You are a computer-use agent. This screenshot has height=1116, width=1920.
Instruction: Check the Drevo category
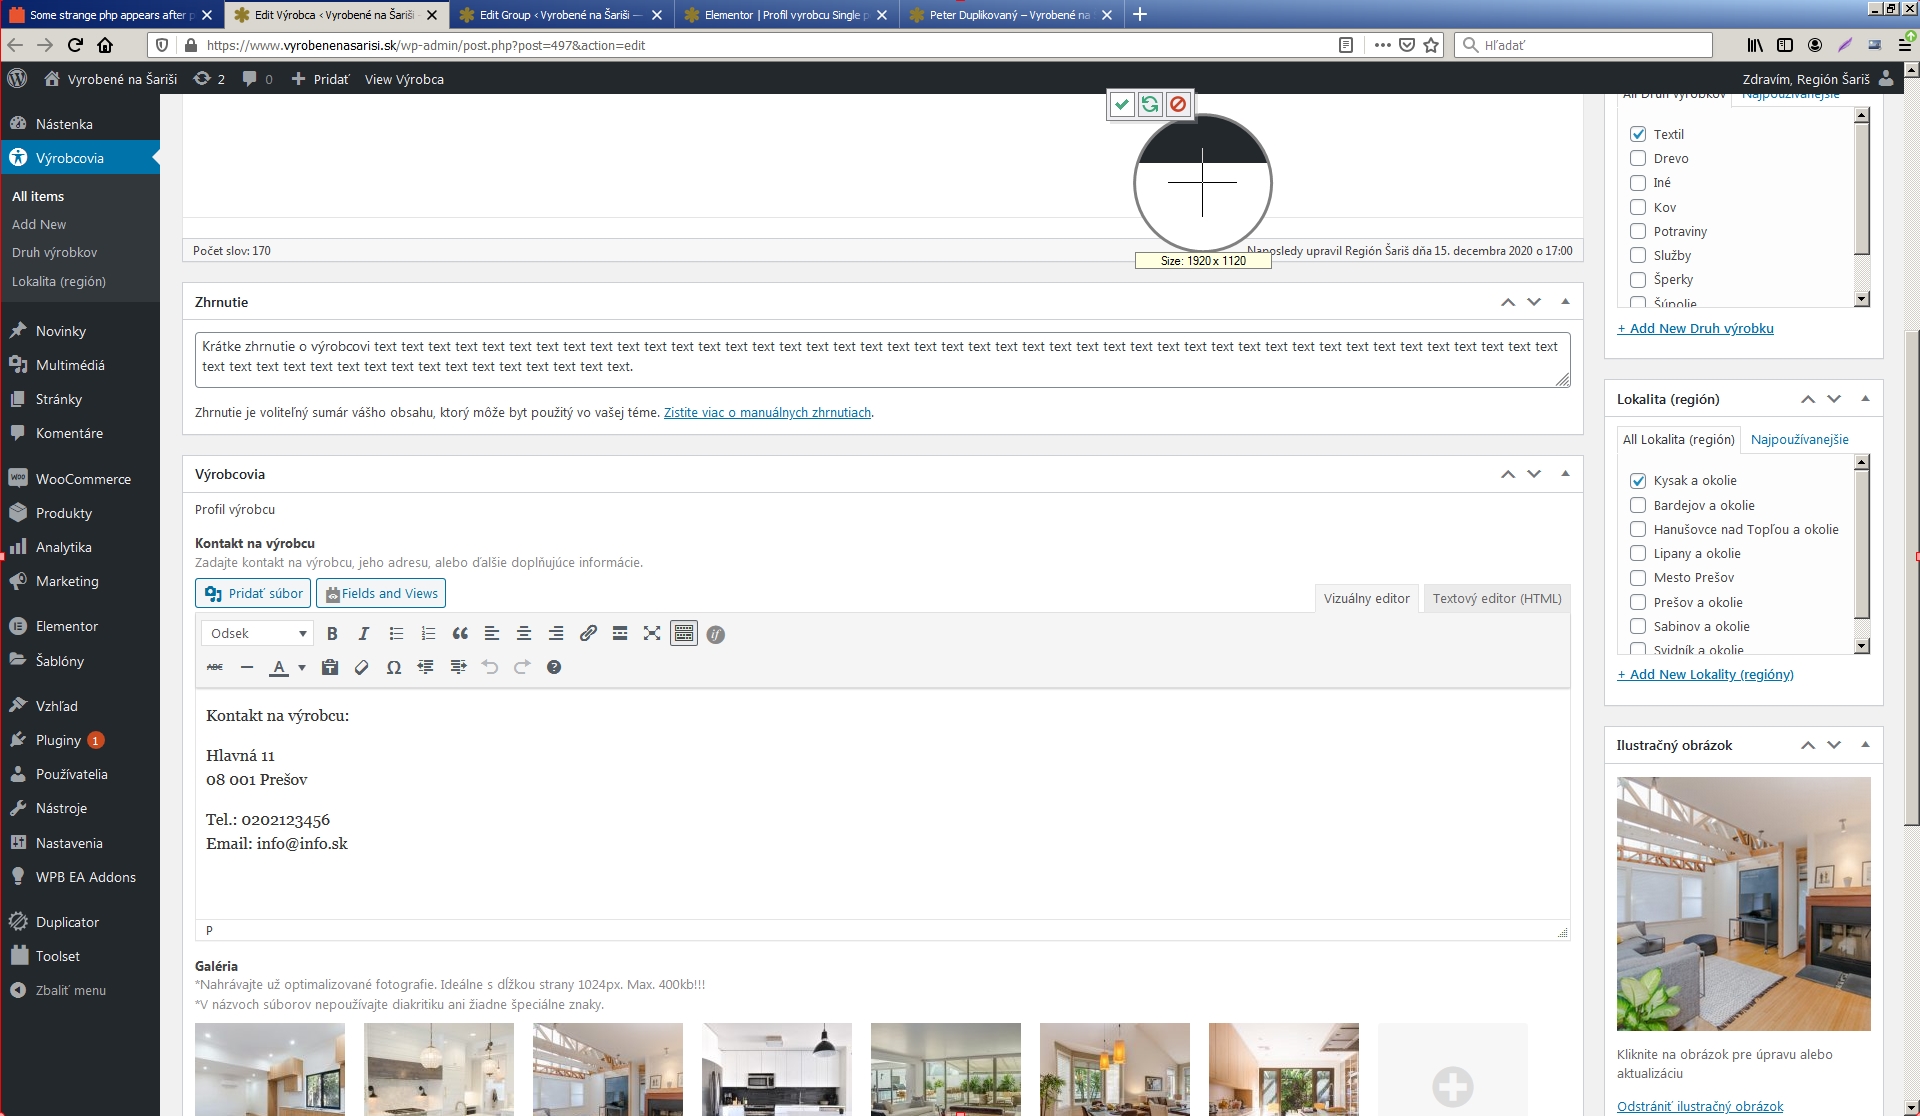[1638, 158]
